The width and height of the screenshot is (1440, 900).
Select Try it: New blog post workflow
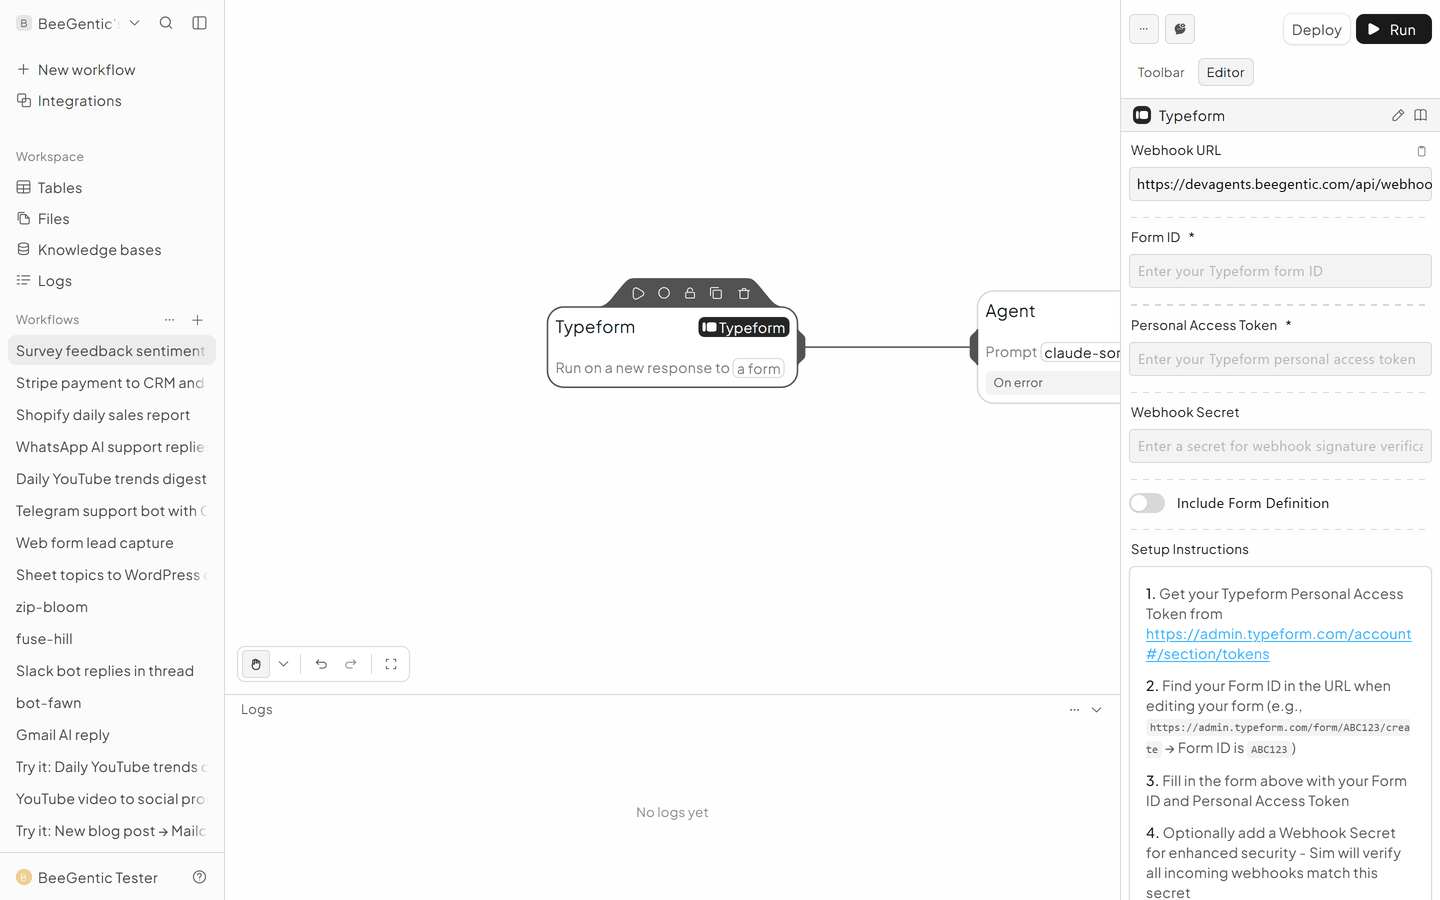point(112,831)
